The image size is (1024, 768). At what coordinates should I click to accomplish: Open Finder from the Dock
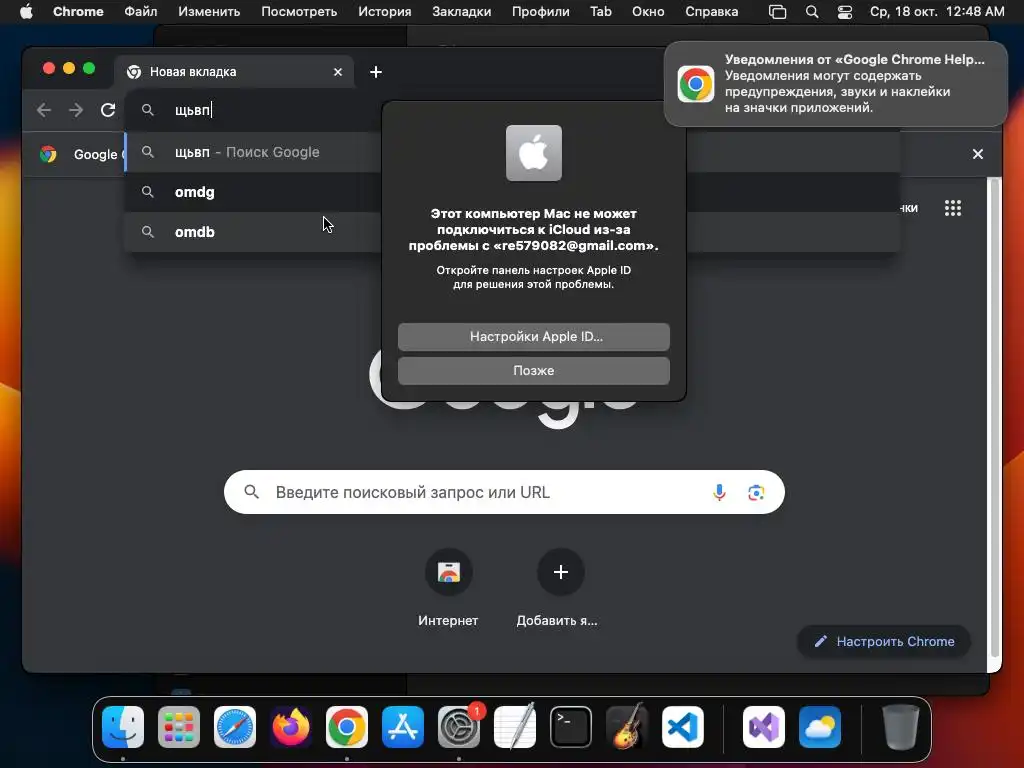(x=123, y=727)
